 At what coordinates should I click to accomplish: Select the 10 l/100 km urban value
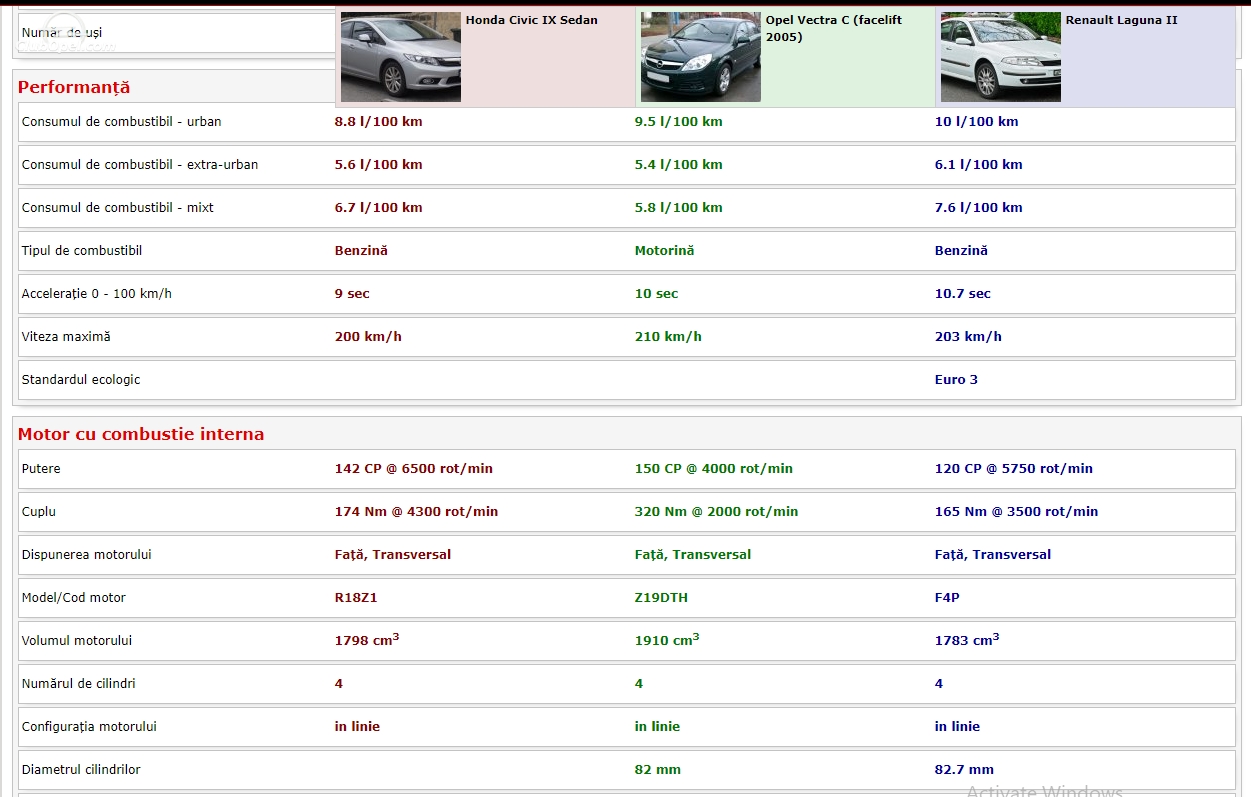(977, 122)
